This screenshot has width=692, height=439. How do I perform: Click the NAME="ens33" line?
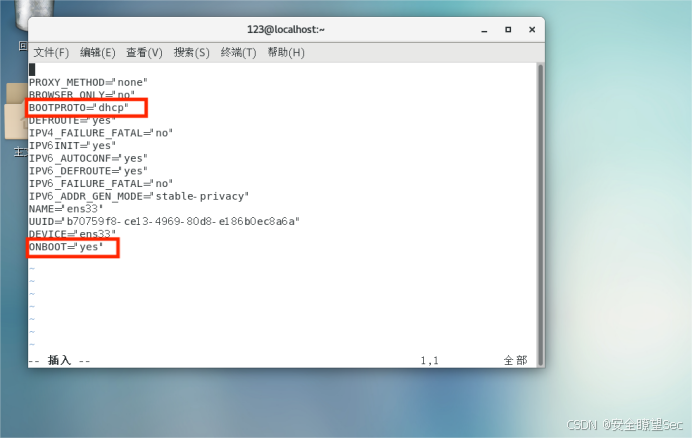coord(66,209)
